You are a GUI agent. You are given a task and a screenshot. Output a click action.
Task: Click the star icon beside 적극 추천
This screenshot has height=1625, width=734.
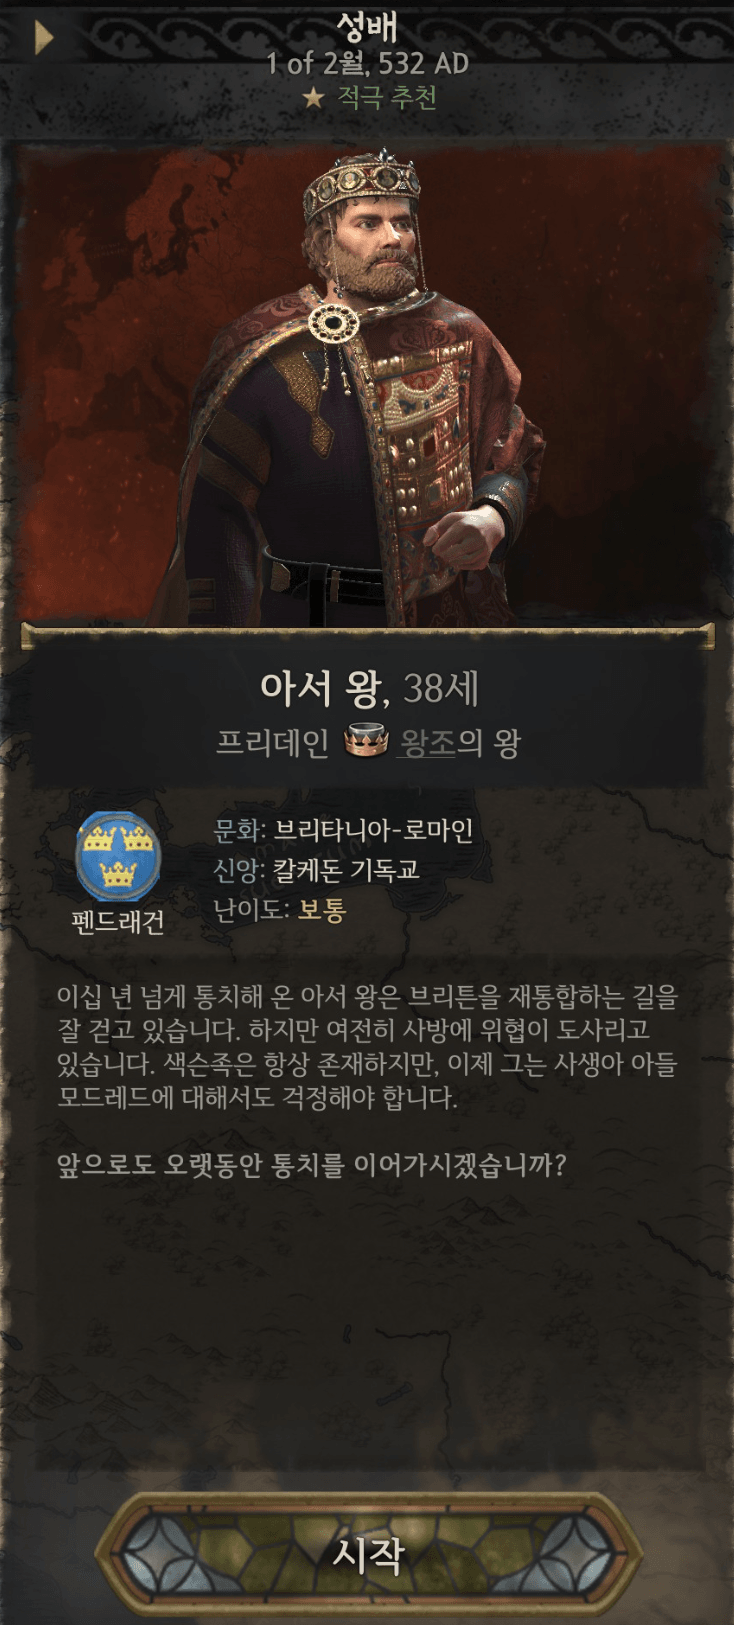click(314, 97)
